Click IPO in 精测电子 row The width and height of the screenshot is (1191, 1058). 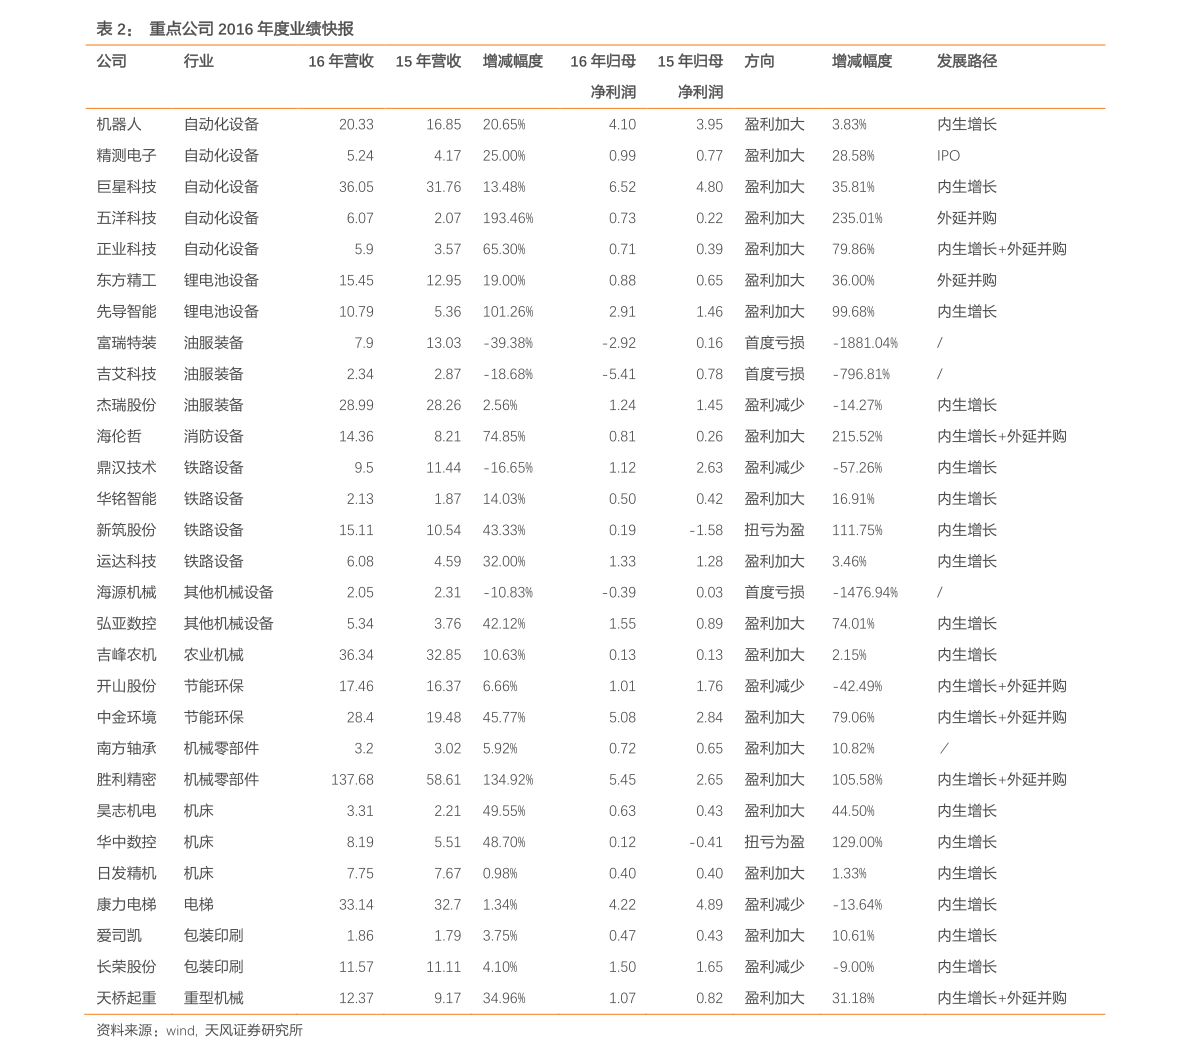click(949, 156)
